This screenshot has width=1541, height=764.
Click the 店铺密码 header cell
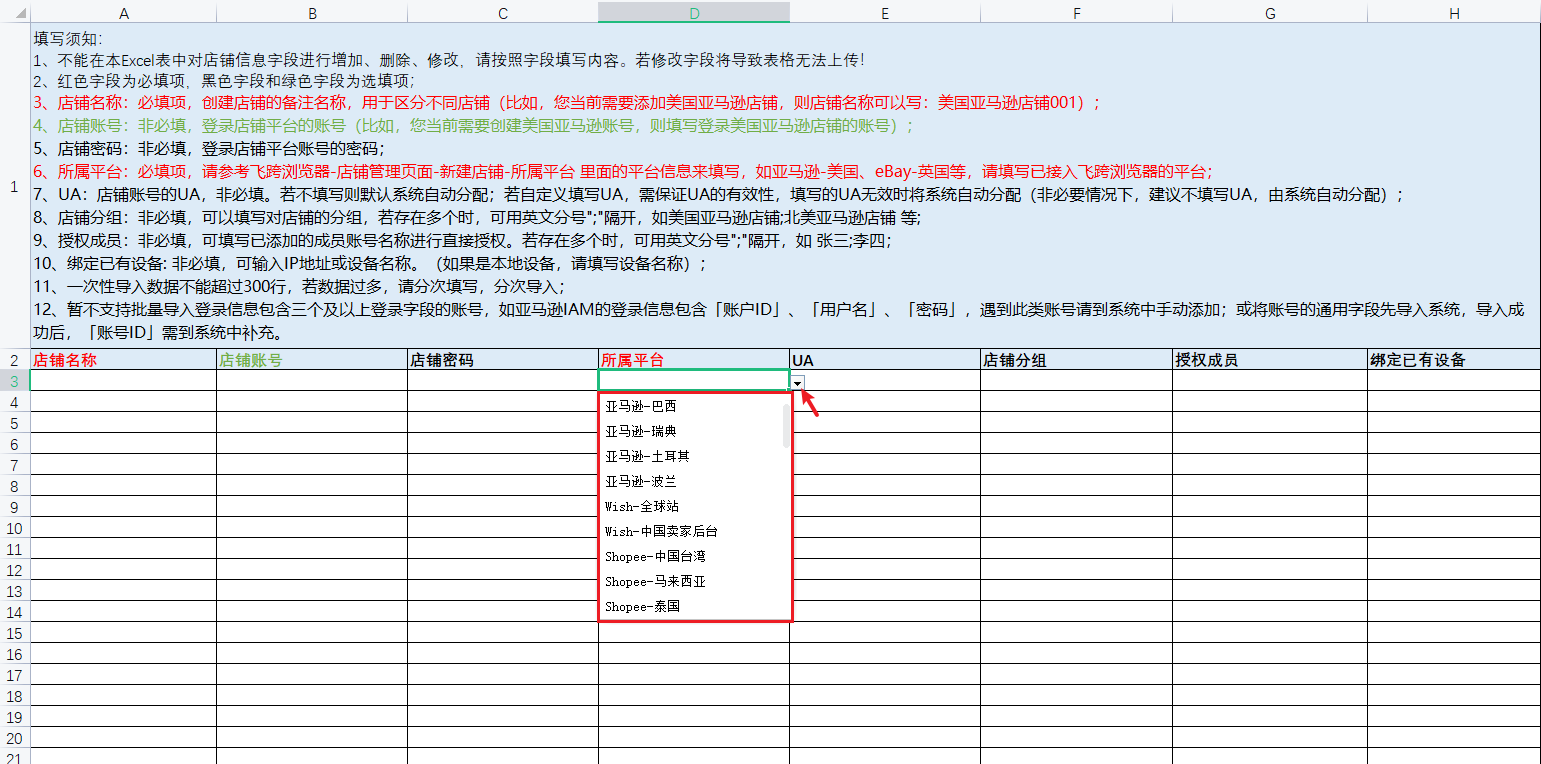tap(502, 360)
